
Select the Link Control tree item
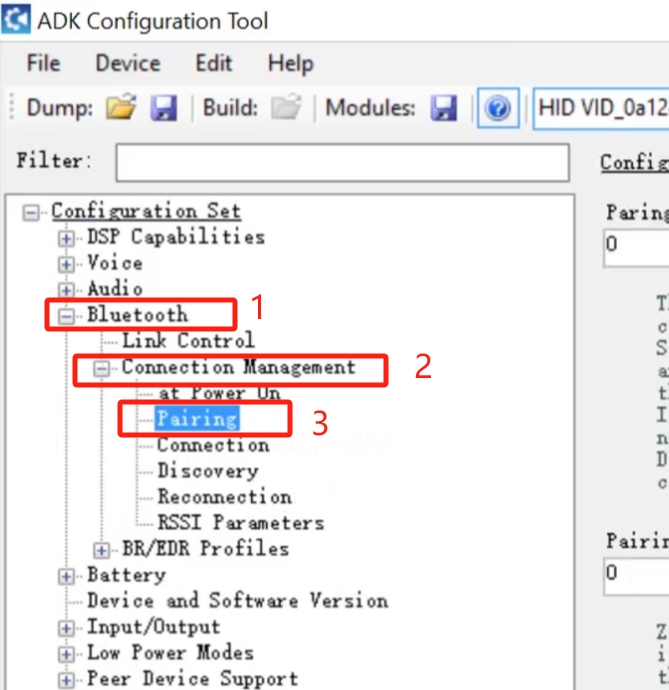pos(188,341)
